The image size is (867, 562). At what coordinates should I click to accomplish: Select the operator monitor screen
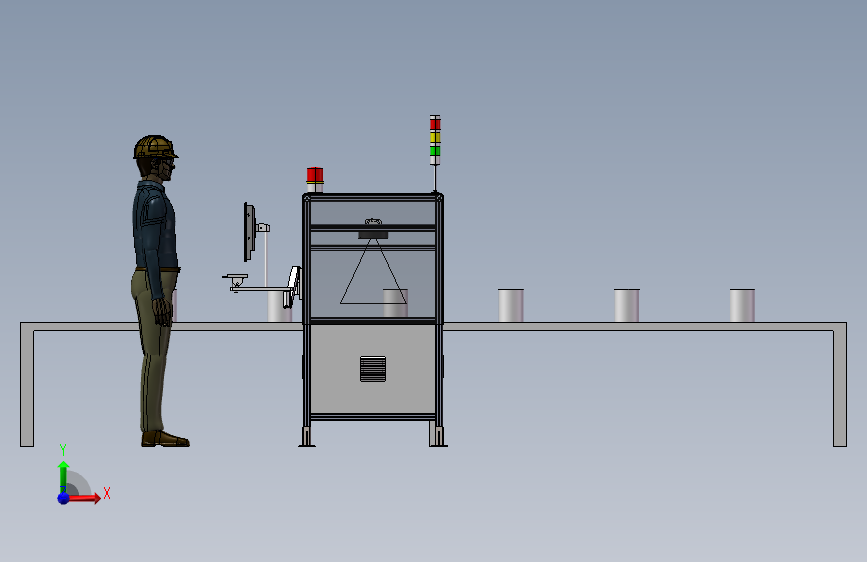click(x=249, y=232)
